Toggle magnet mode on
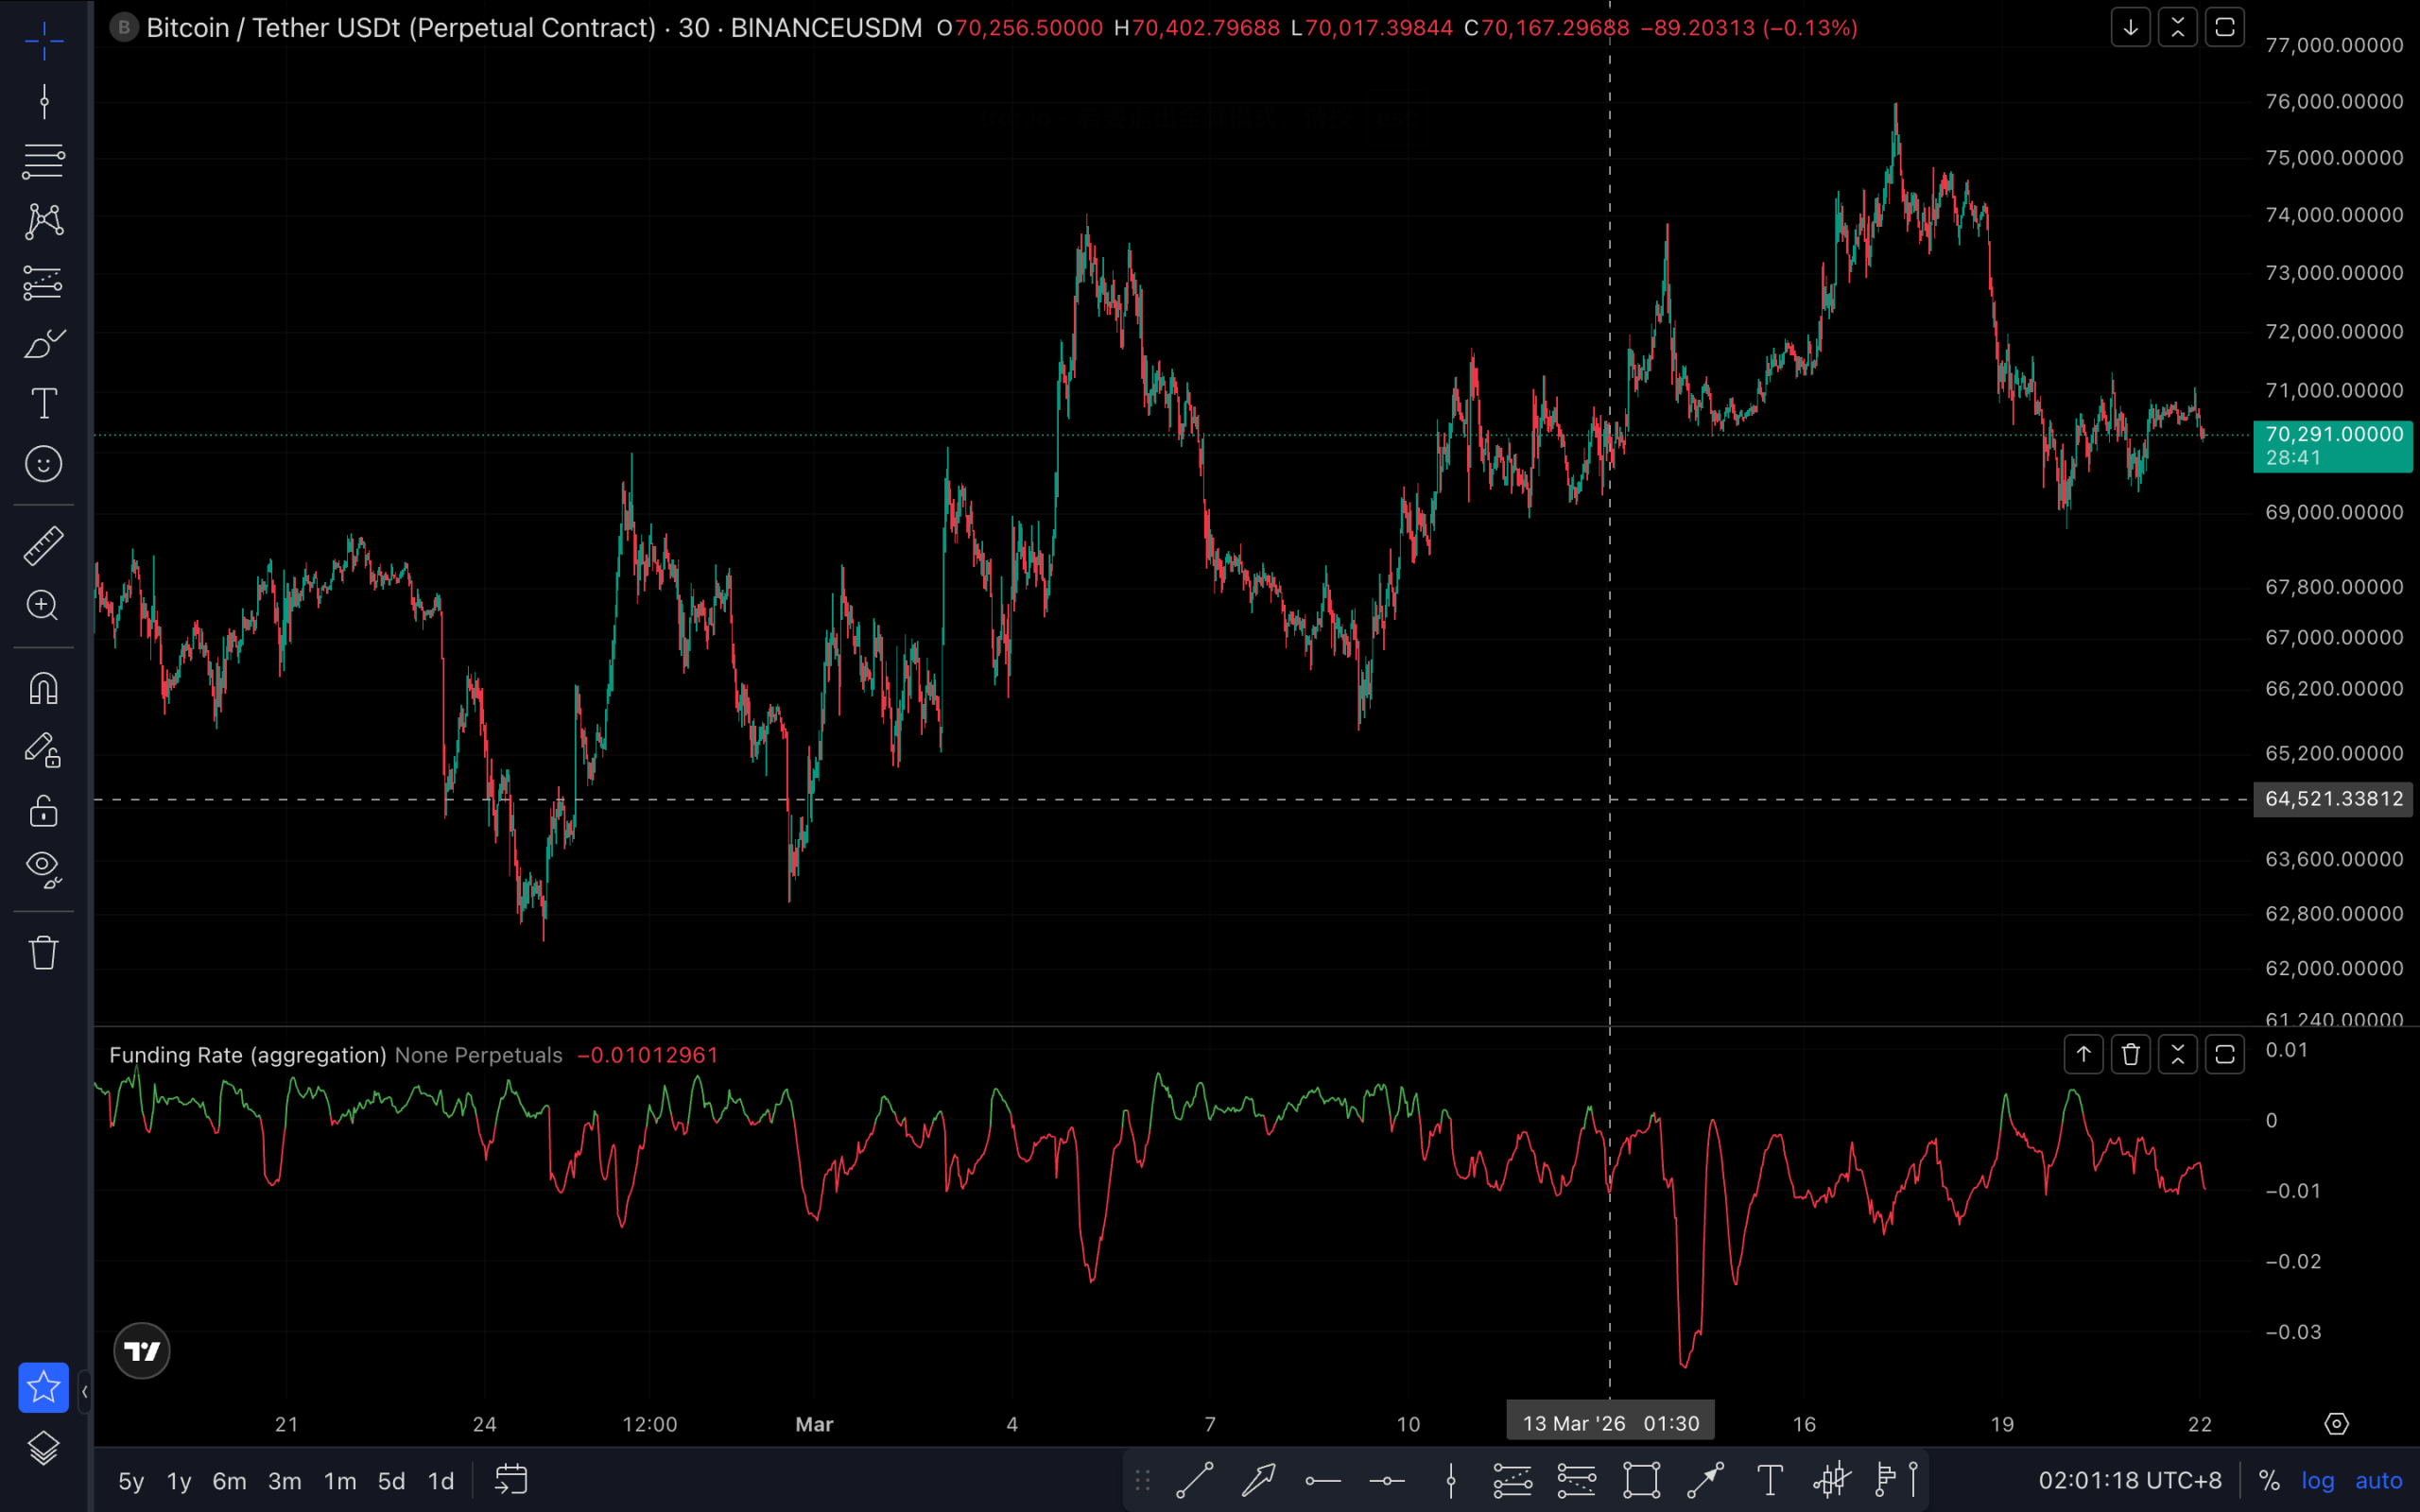The height and width of the screenshot is (1512, 2420). click(44, 689)
